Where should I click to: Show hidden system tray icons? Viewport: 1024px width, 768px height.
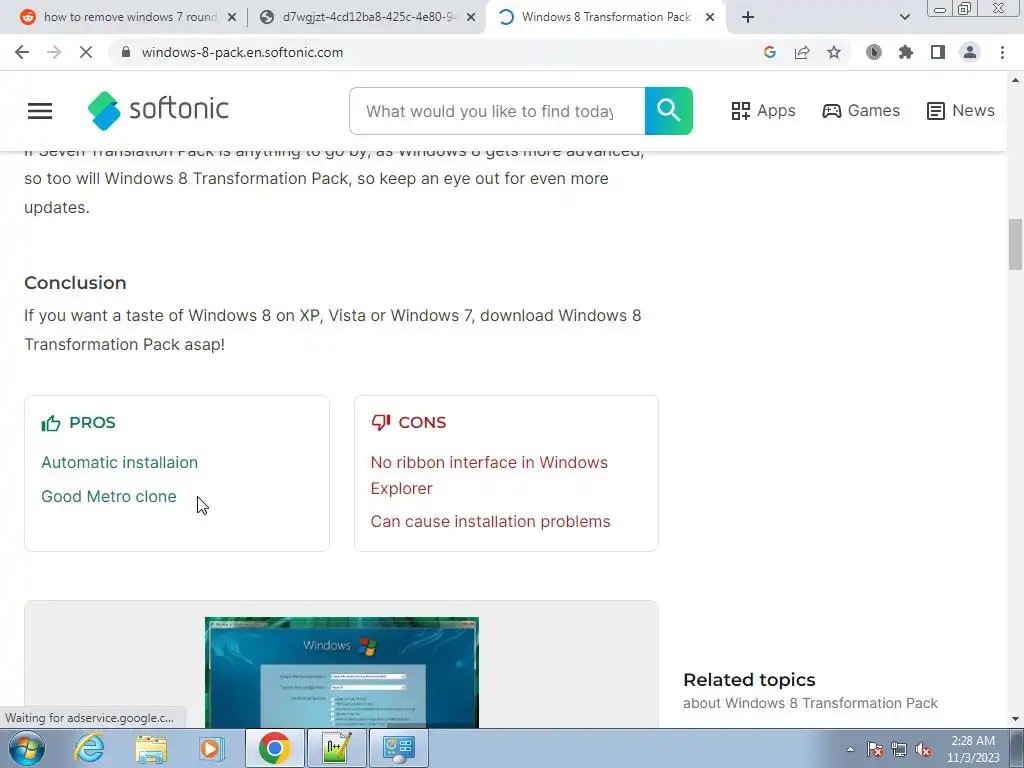tap(850, 749)
